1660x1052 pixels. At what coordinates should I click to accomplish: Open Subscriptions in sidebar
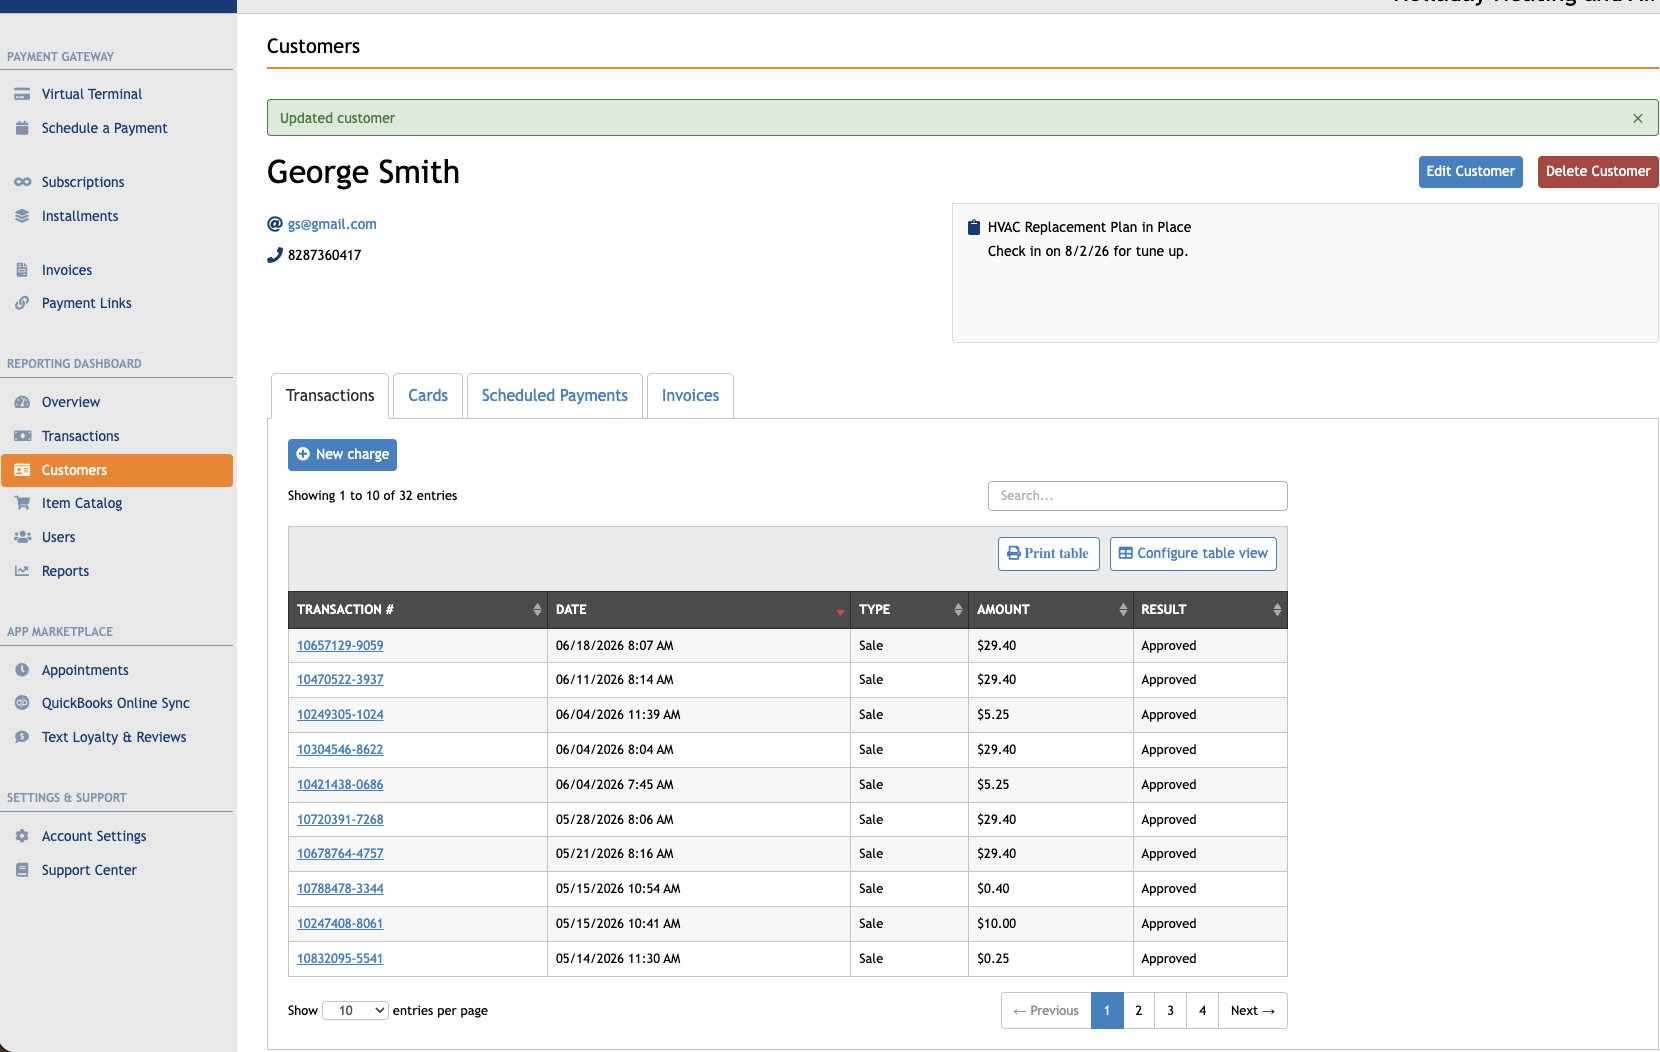[83, 182]
